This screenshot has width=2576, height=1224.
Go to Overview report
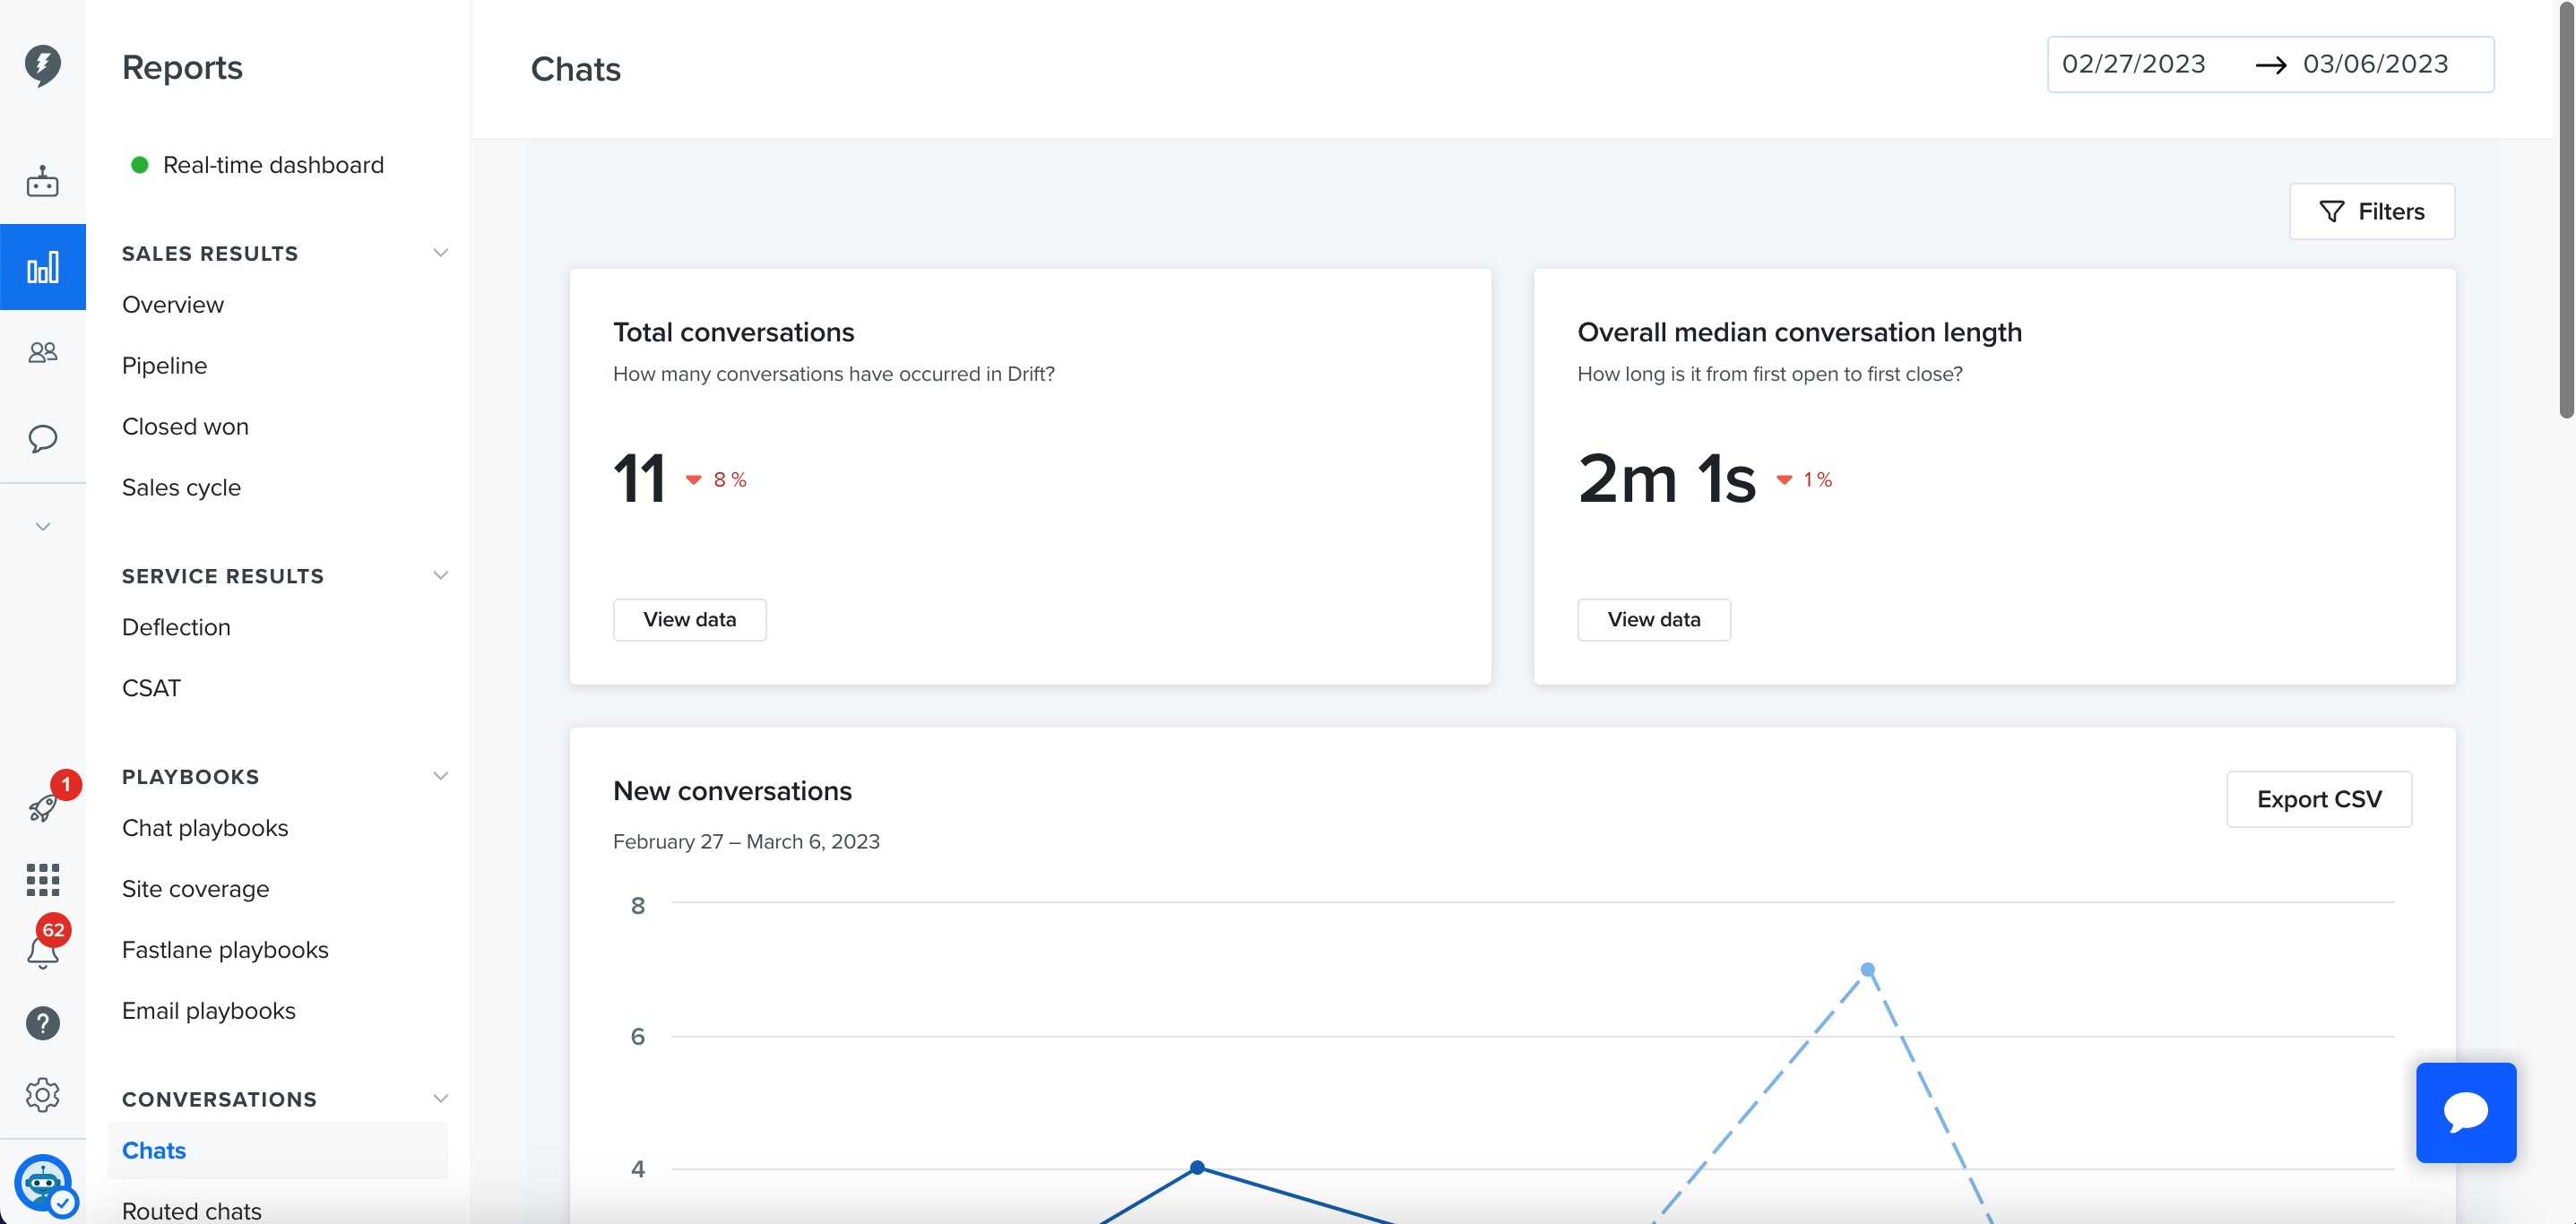173,305
